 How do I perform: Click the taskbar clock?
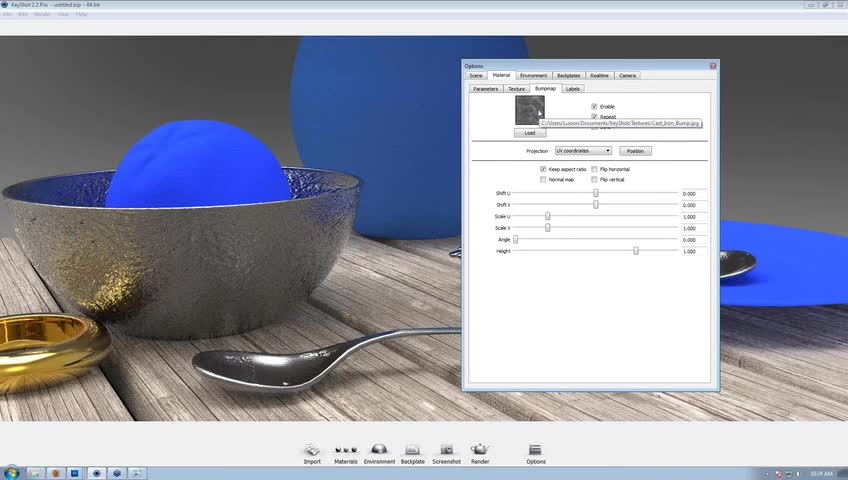click(x=821, y=474)
